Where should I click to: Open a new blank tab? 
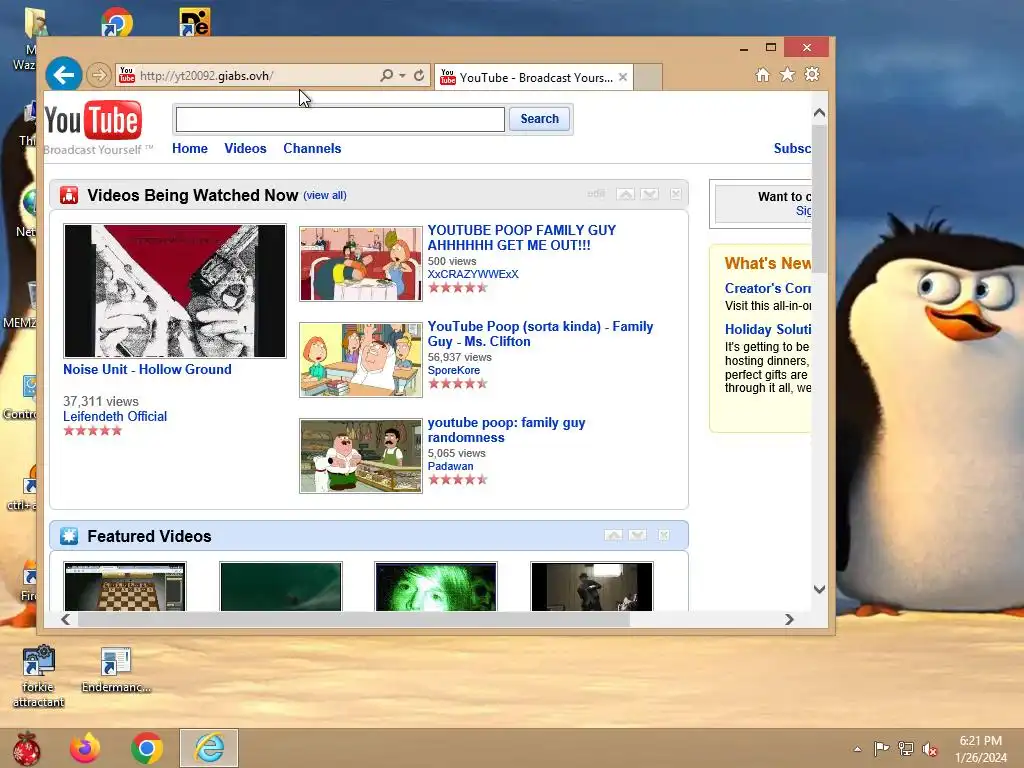coord(648,77)
